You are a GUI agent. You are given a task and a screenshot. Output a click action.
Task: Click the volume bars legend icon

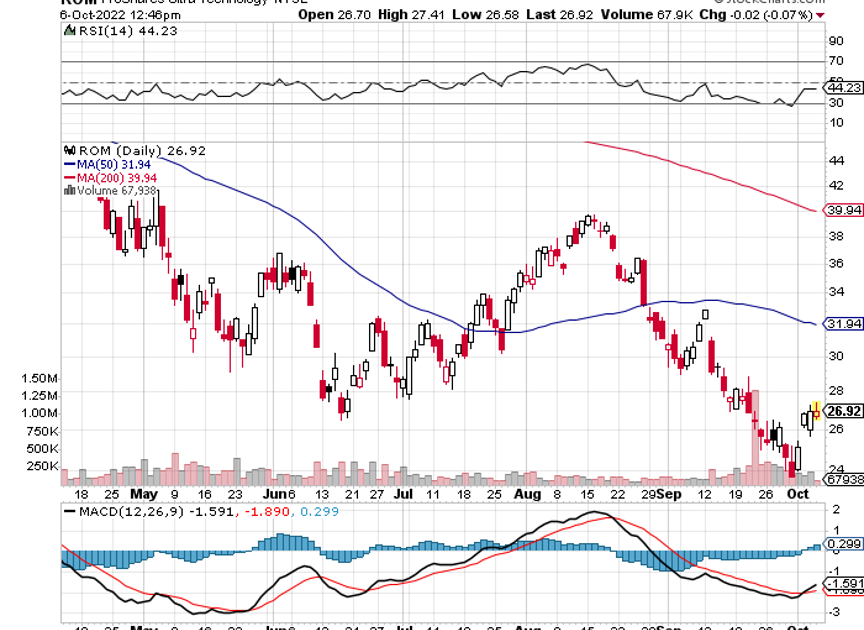pos(69,189)
